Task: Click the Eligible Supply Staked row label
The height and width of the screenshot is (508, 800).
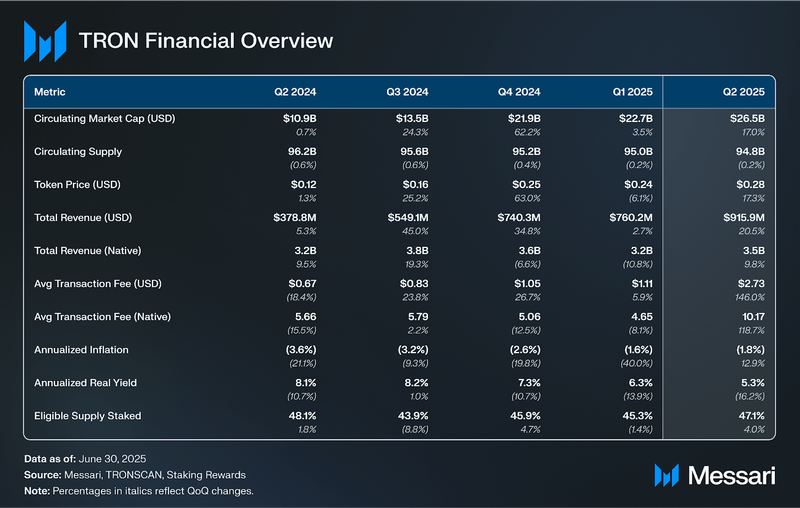Action: click(88, 416)
